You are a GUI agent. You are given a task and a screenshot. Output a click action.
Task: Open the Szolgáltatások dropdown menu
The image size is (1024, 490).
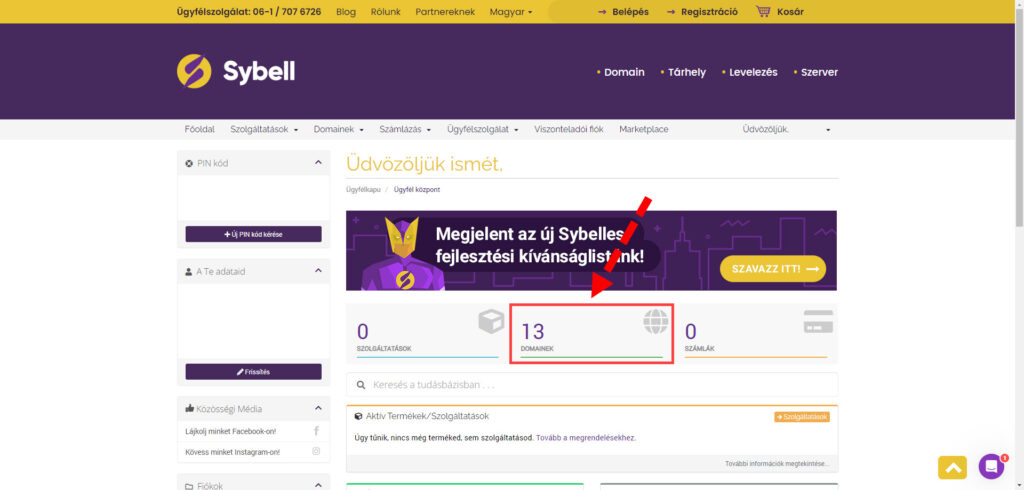264,129
